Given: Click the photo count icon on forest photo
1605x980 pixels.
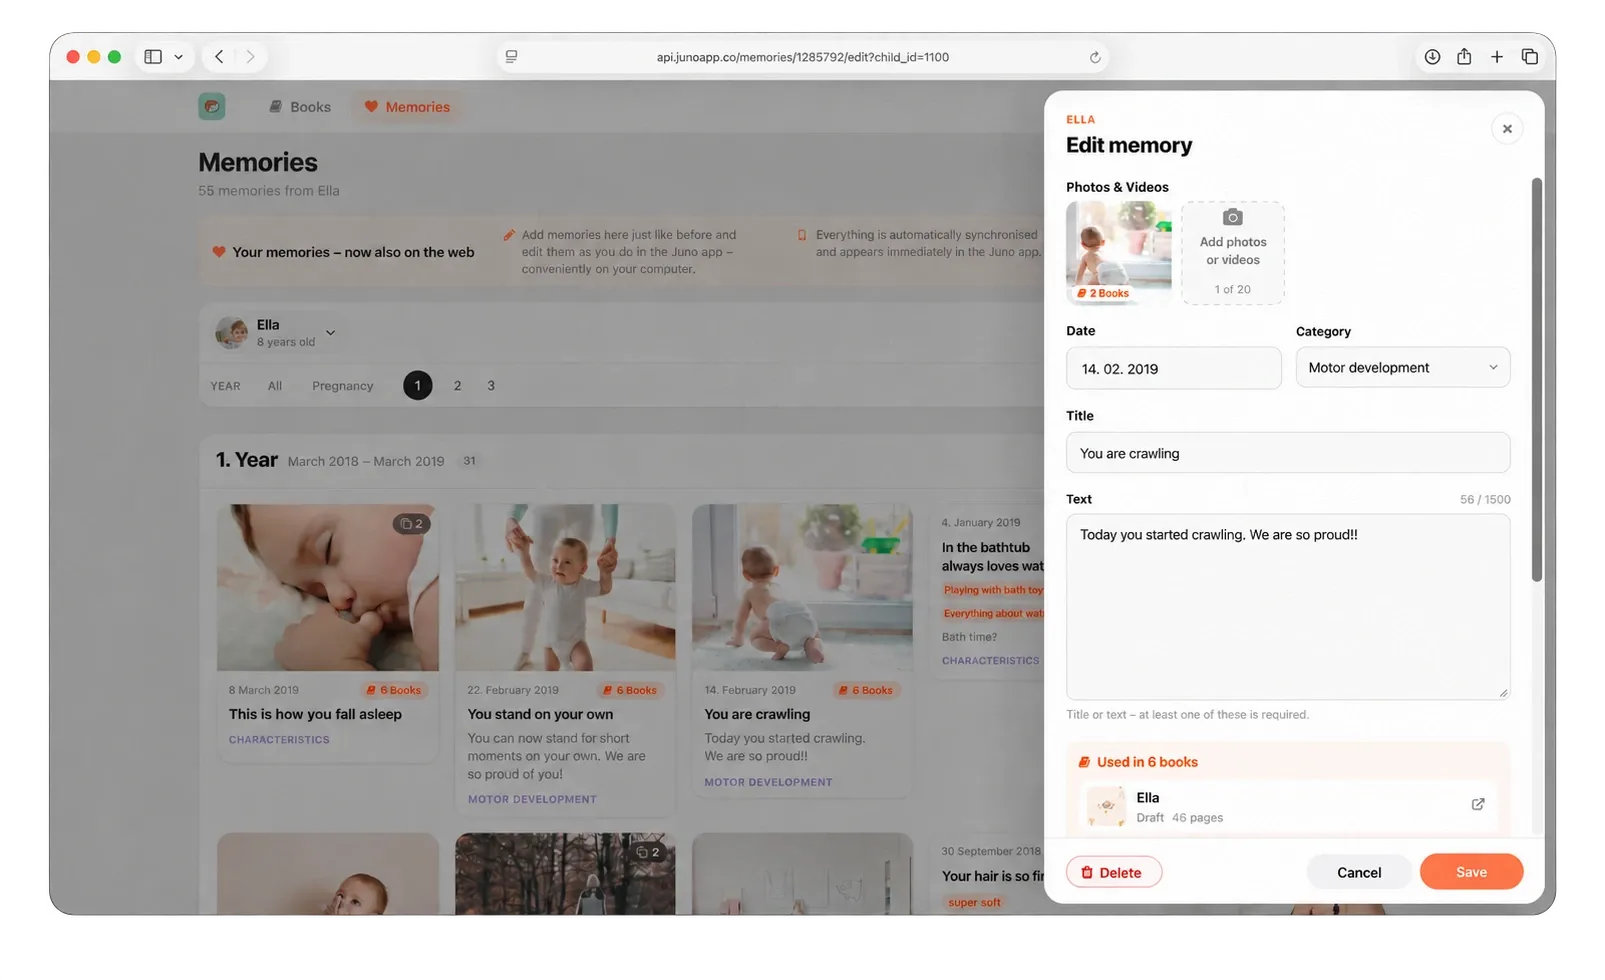Looking at the screenshot, I should (647, 852).
